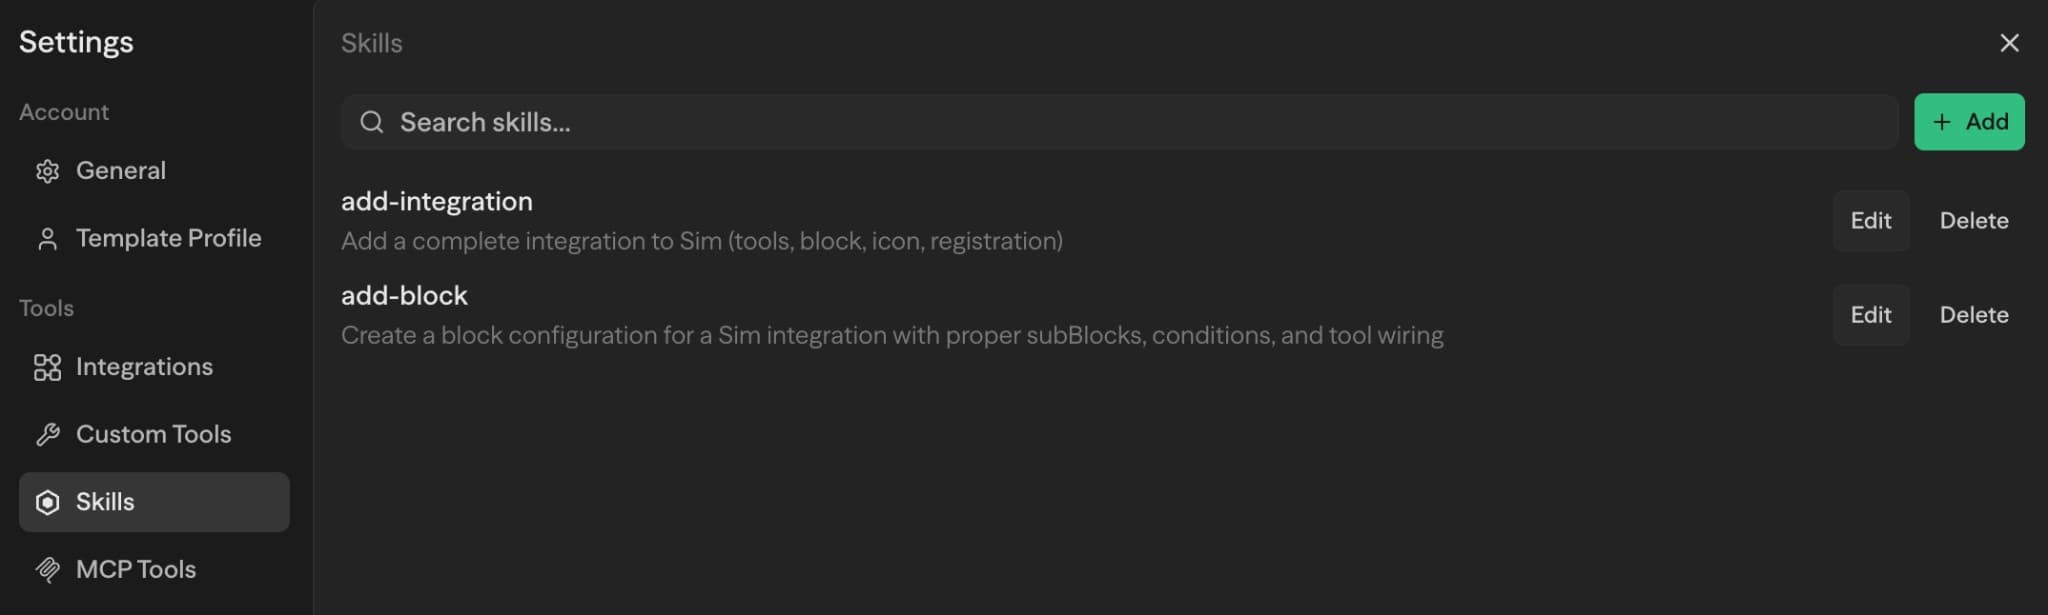Click the General gear icon

pyautogui.click(x=47, y=171)
